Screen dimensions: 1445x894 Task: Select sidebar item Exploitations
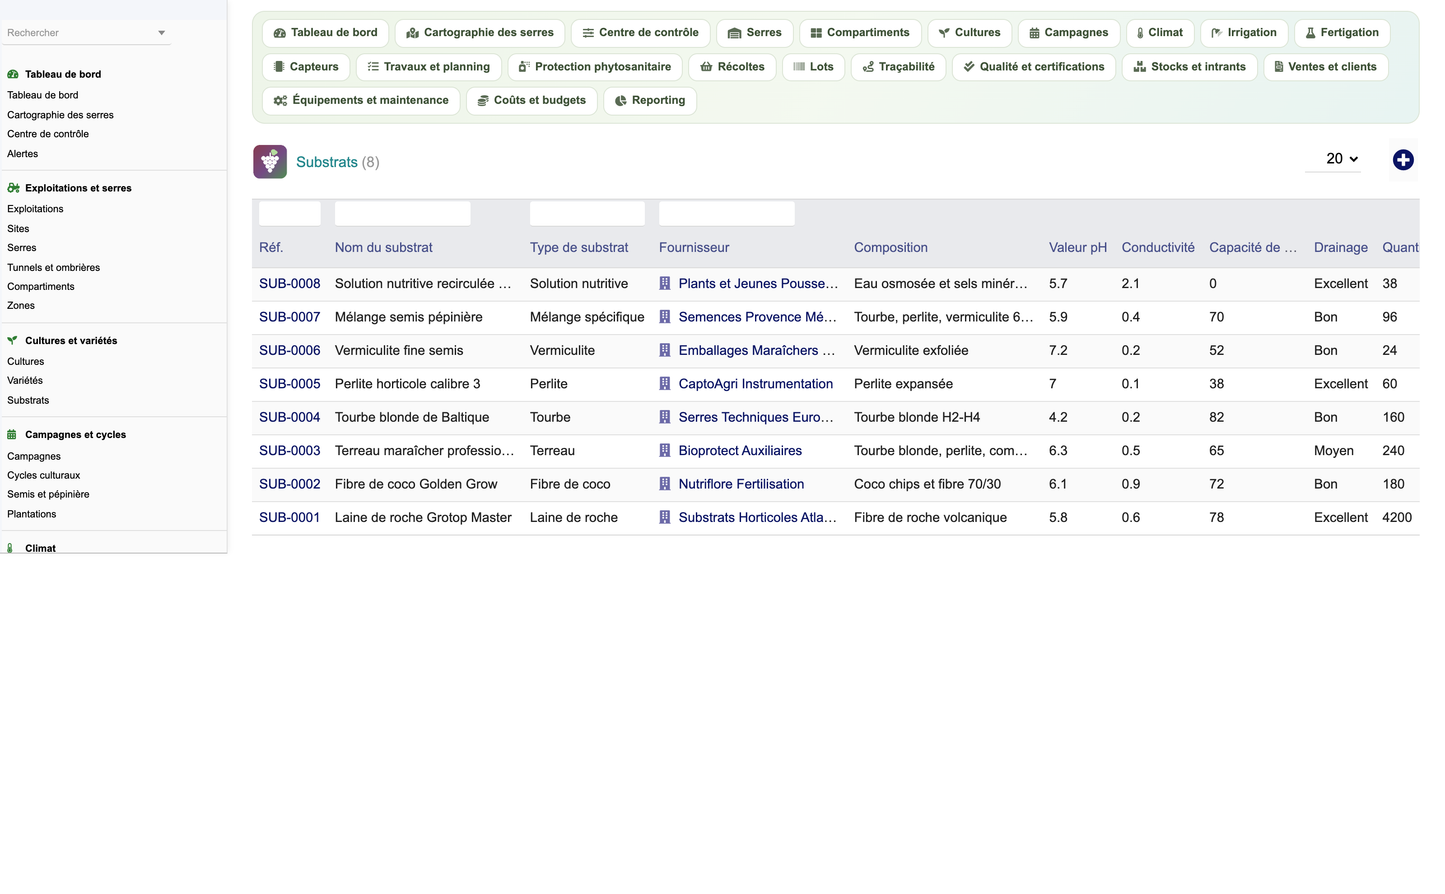[35, 209]
